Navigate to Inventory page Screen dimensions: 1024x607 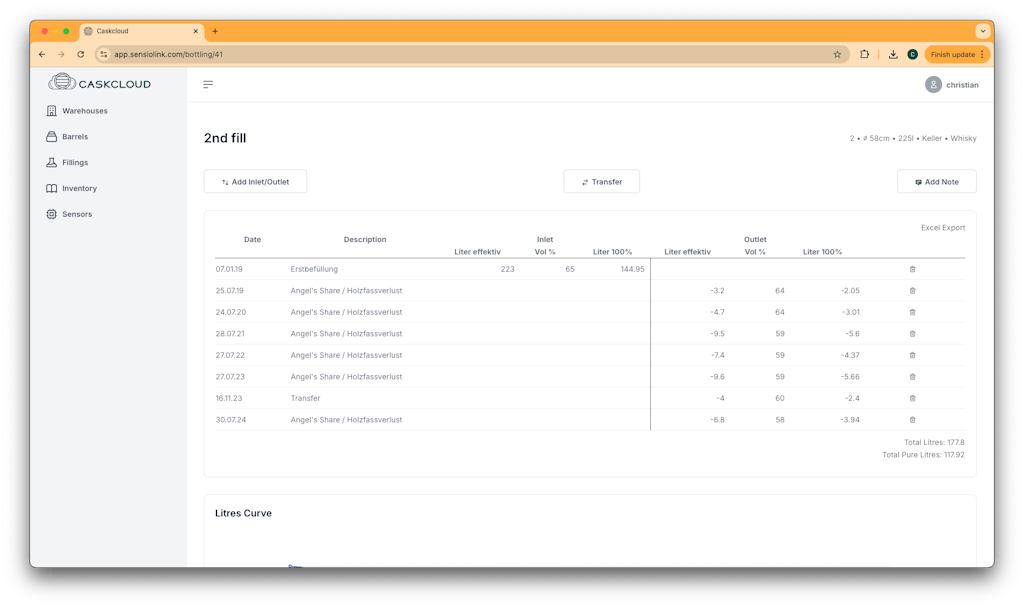point(79,188)
